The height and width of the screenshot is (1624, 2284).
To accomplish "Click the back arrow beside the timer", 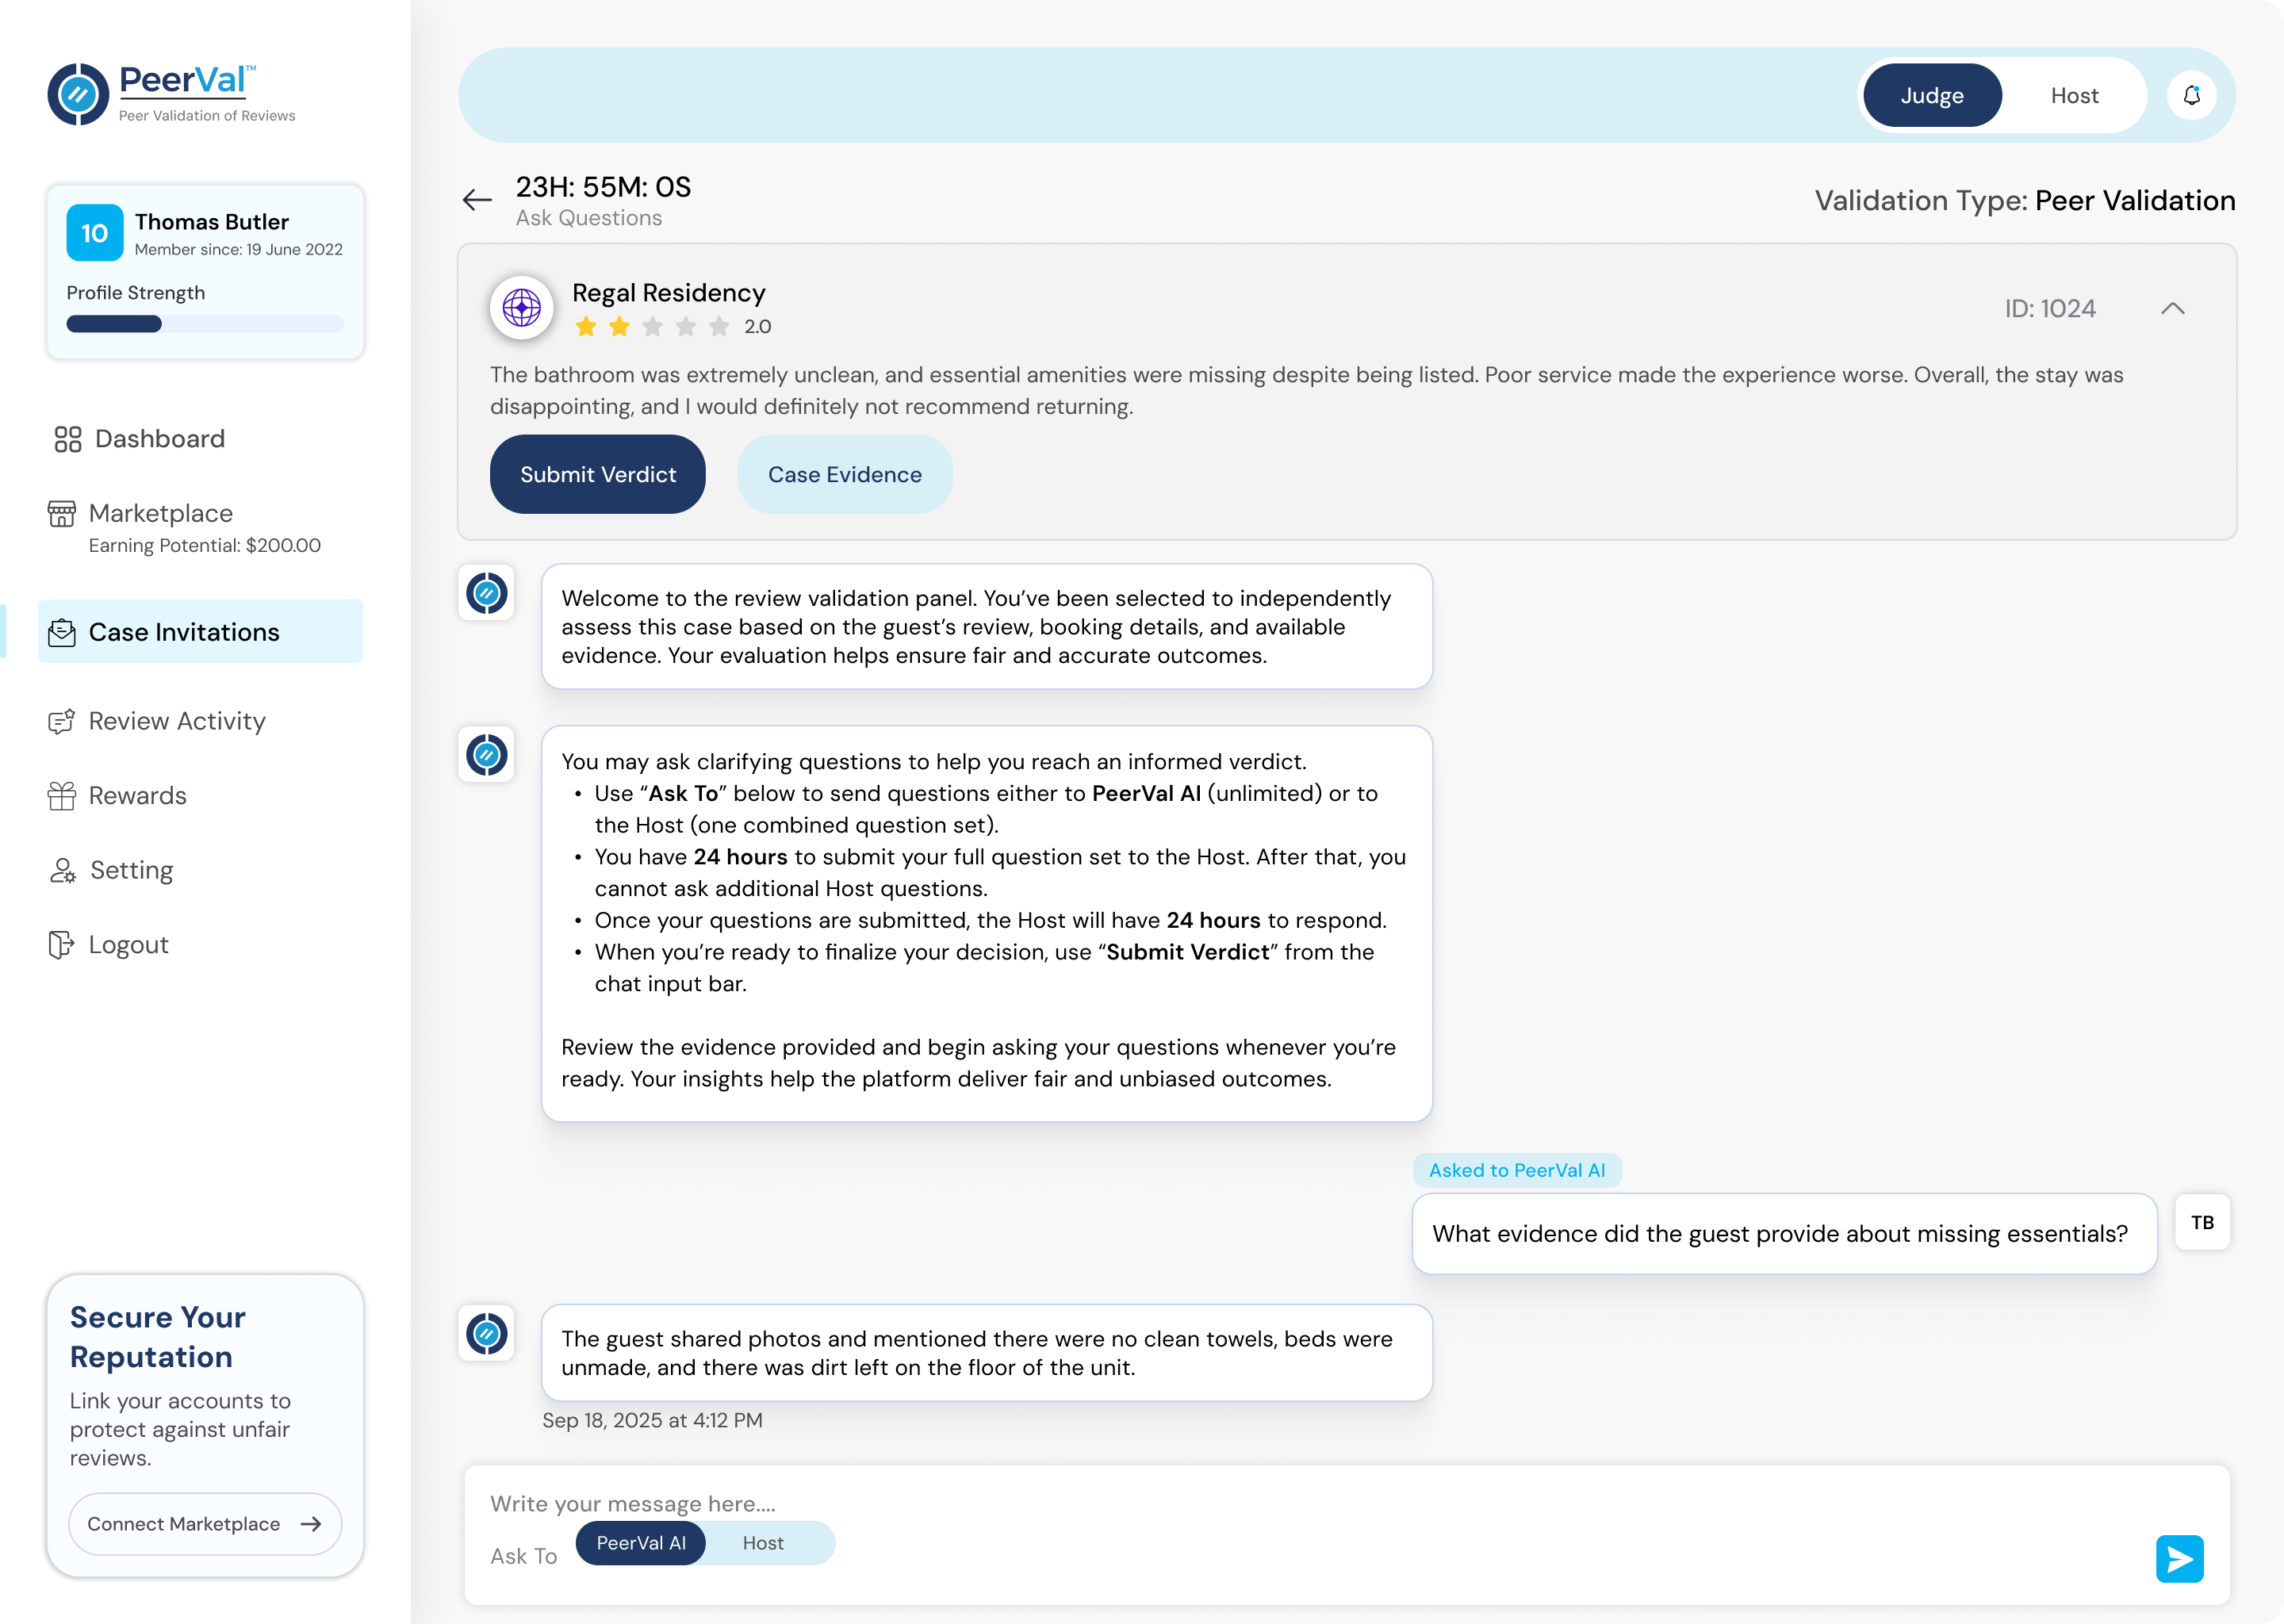I will pyautogui.click(x=477, y=200).
